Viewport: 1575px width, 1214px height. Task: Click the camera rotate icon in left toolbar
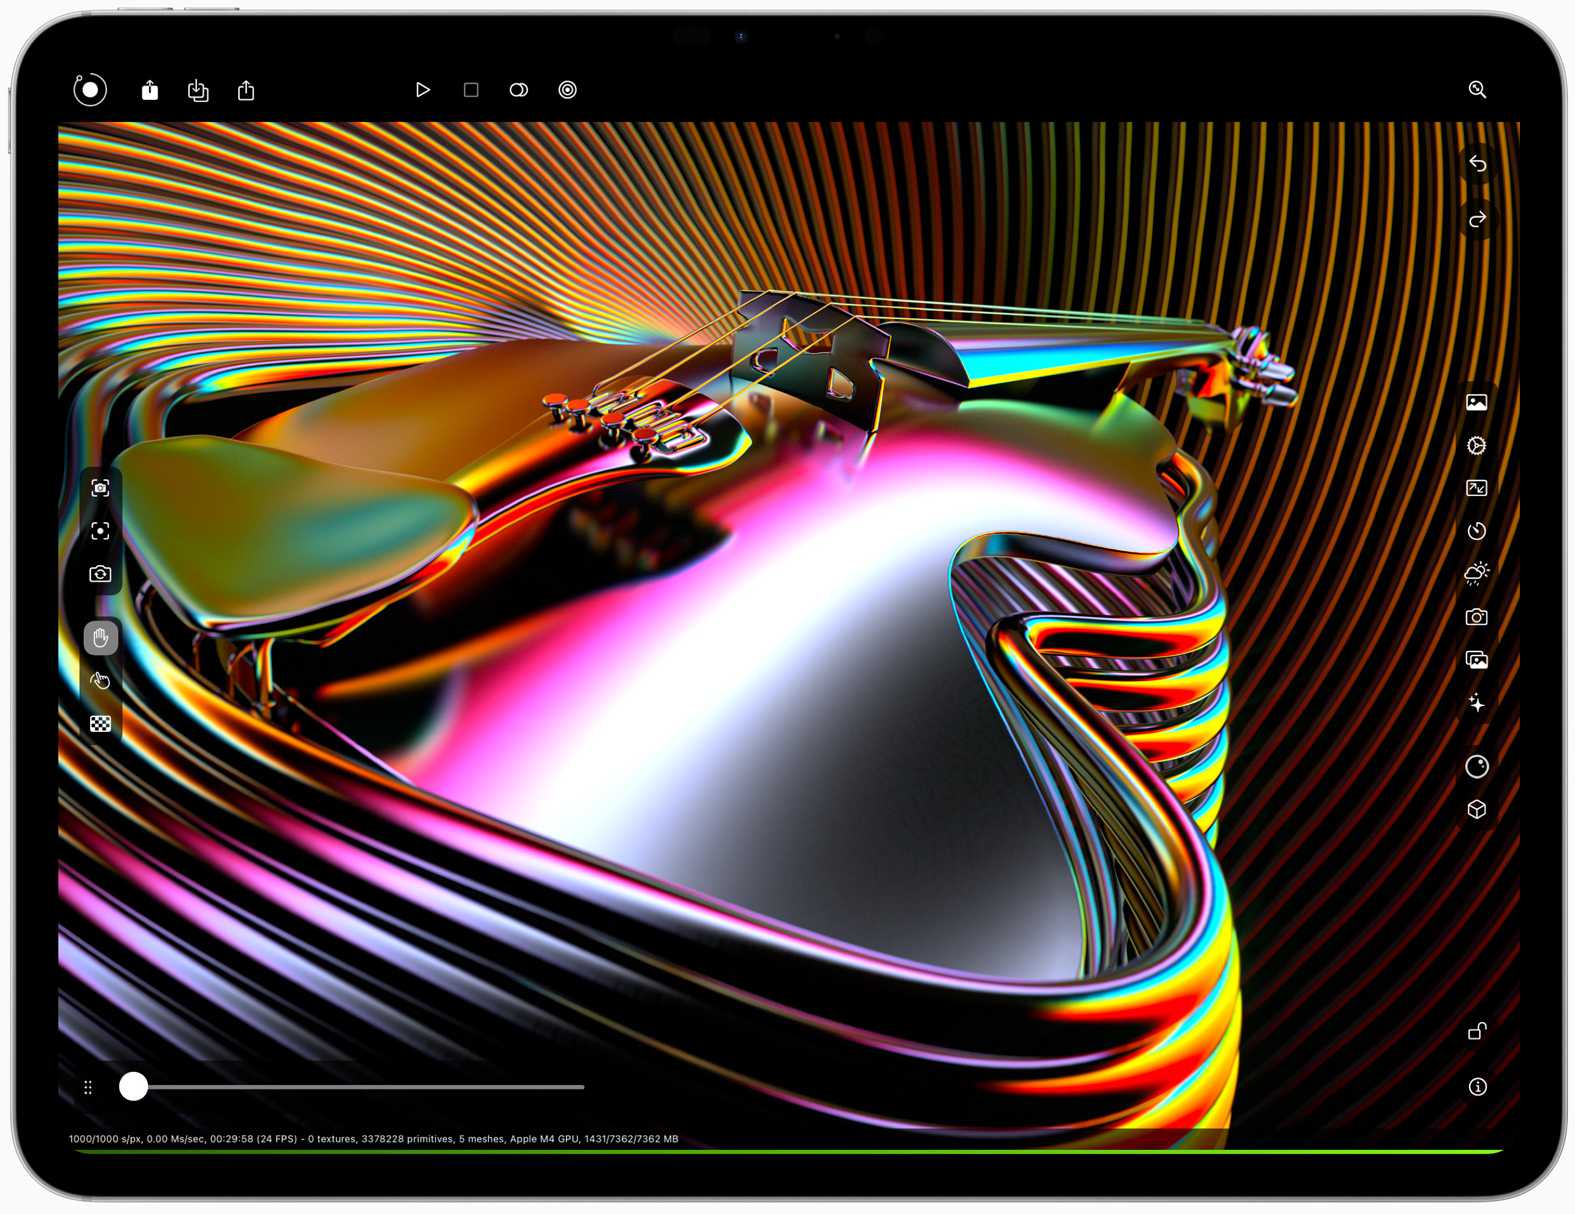(100, 574)
